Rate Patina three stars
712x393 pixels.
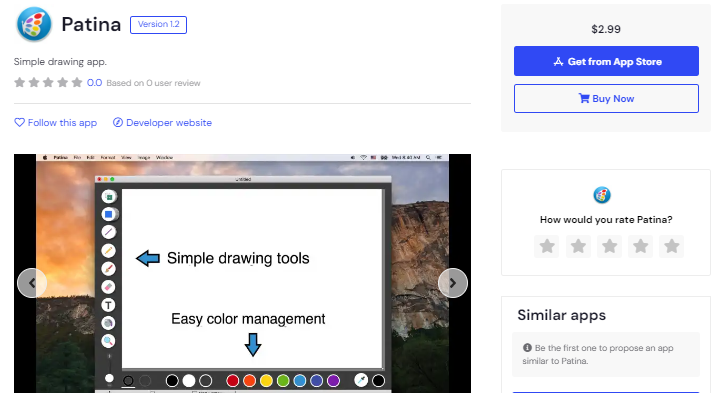[x=609, y=246]
